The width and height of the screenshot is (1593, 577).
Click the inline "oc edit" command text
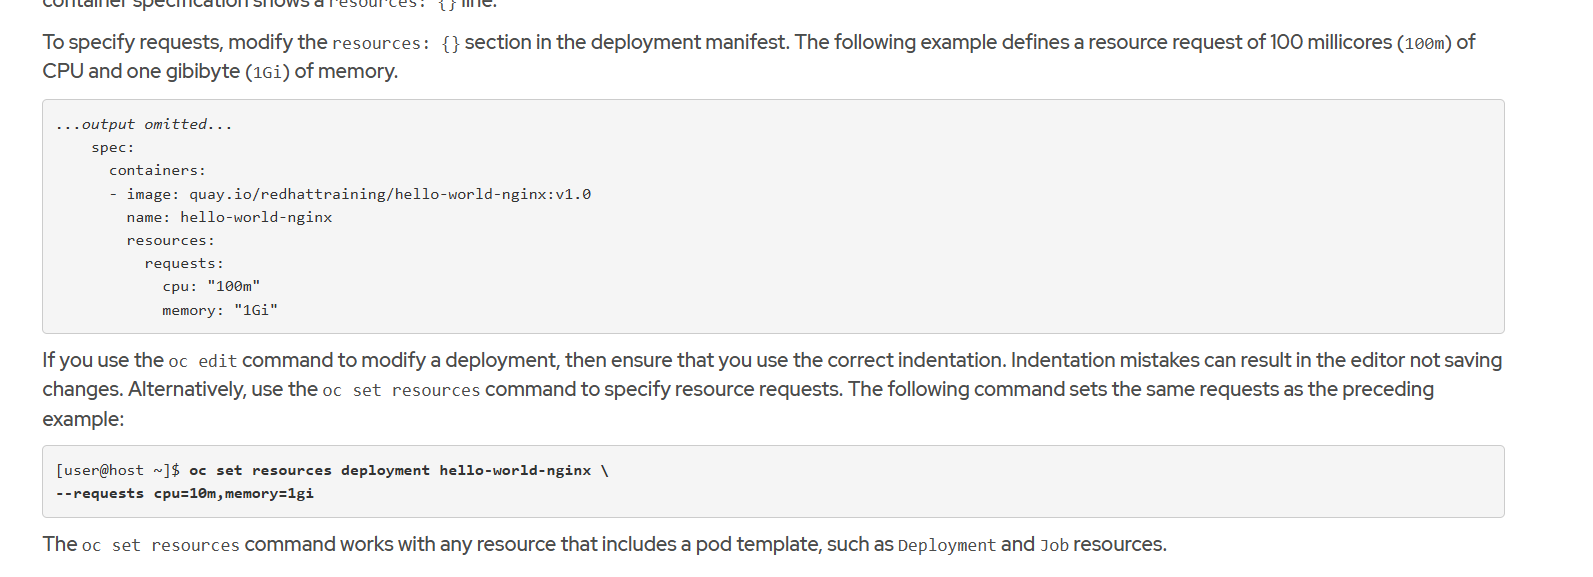pyautogui.click(x=203, y=361)
